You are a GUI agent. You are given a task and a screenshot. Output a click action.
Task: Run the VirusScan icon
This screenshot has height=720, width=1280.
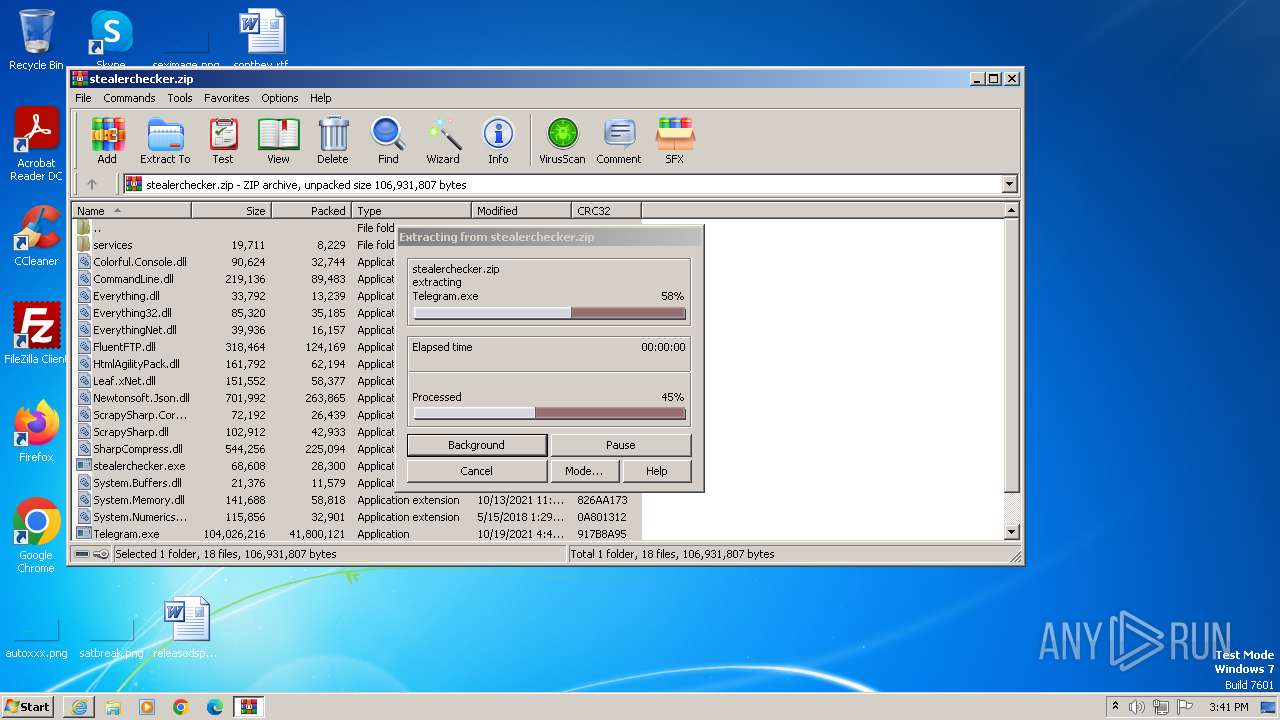pyautogui.click(x=562, y=140)
